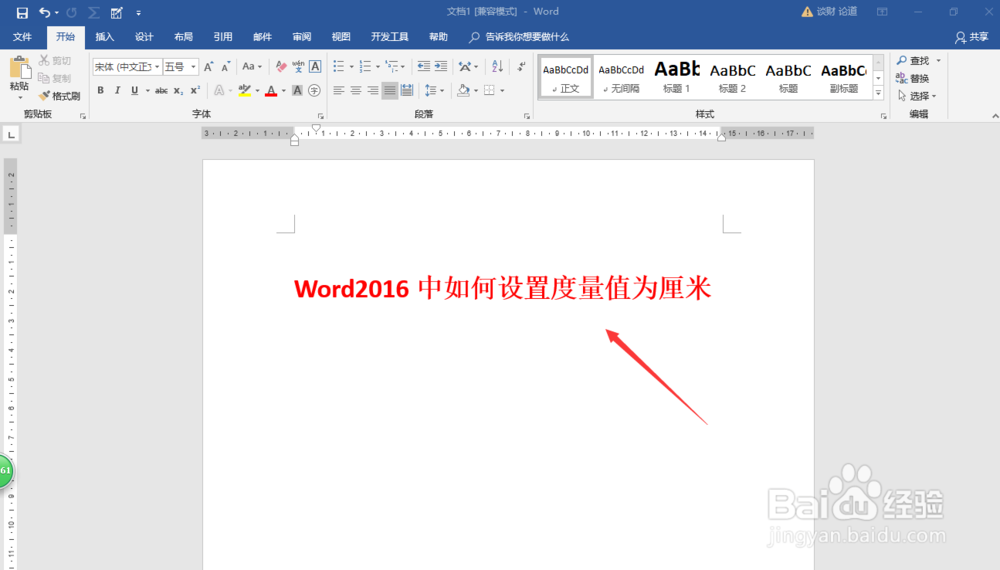Insert enclosed character (带圈字符)
1000x570 pixels.
[314, 91]
